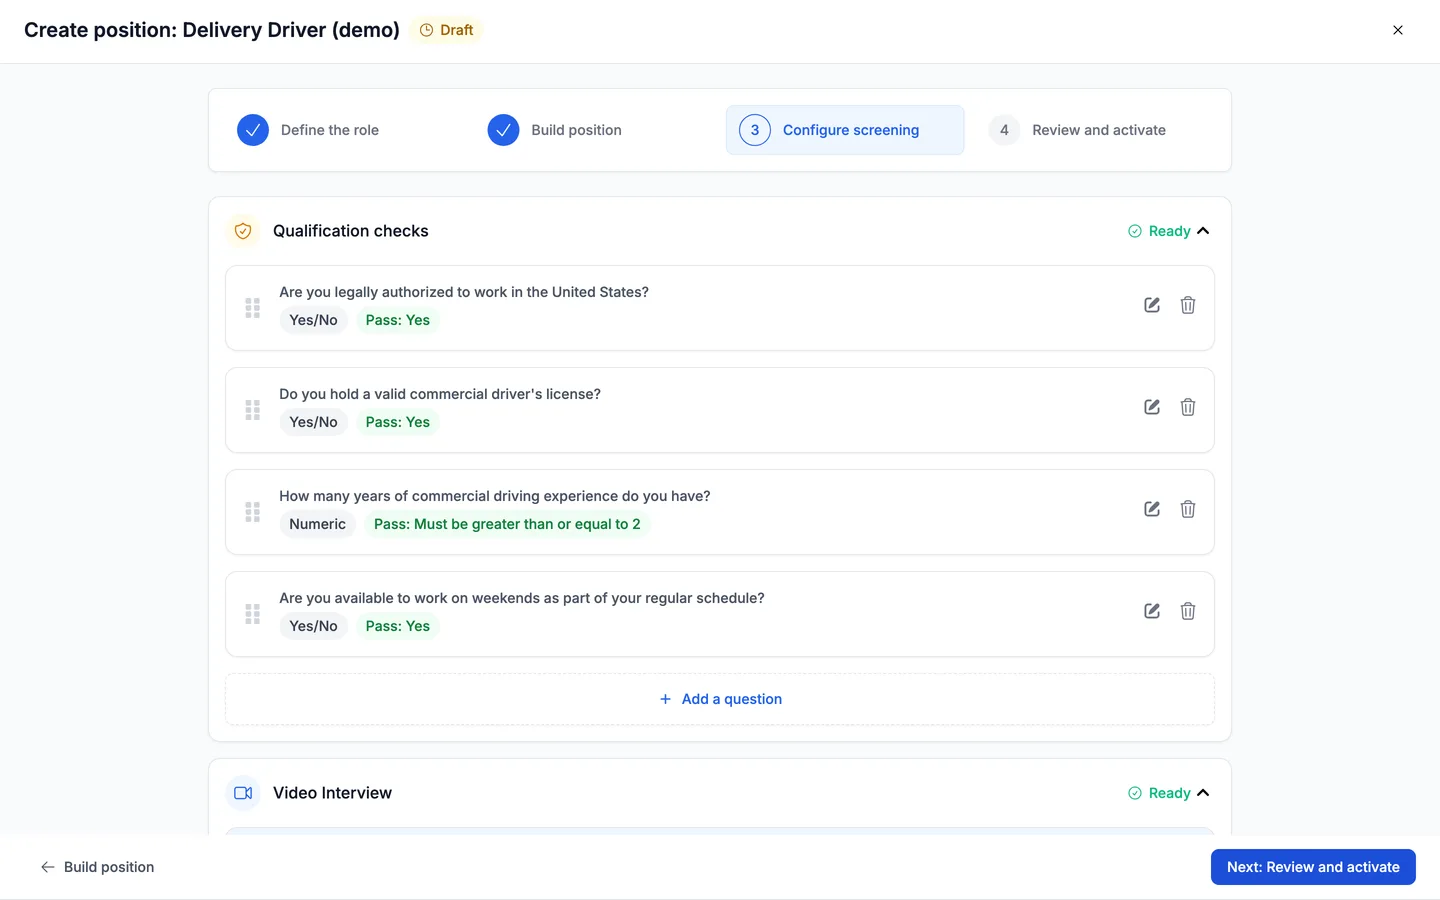Click Yes/No tag on weekend availability question

[313, 626]
